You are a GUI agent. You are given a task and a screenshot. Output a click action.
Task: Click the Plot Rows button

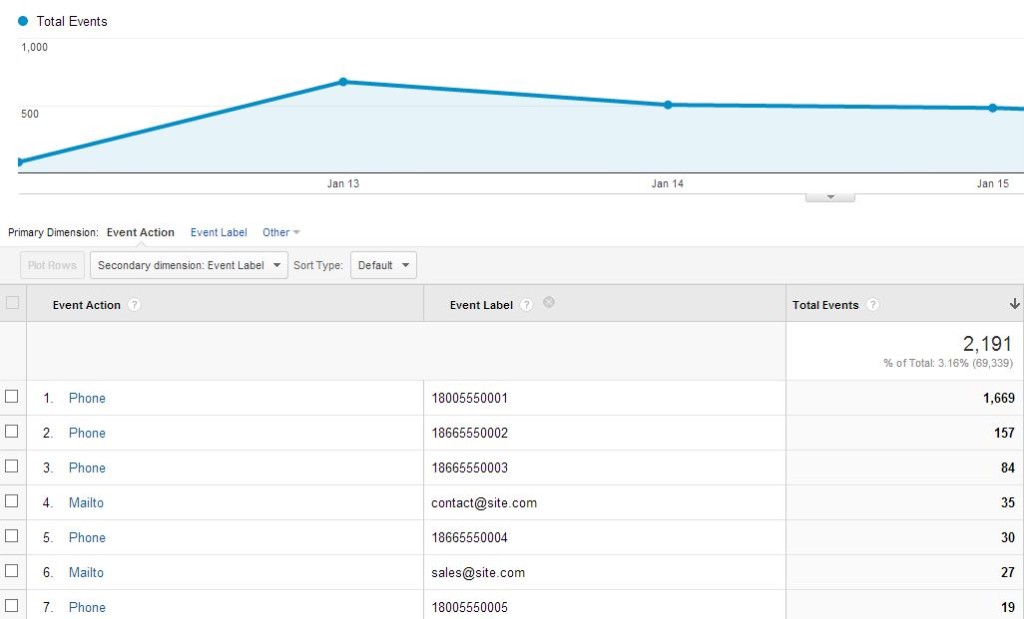pyautogui.click(x=51, y=266)
